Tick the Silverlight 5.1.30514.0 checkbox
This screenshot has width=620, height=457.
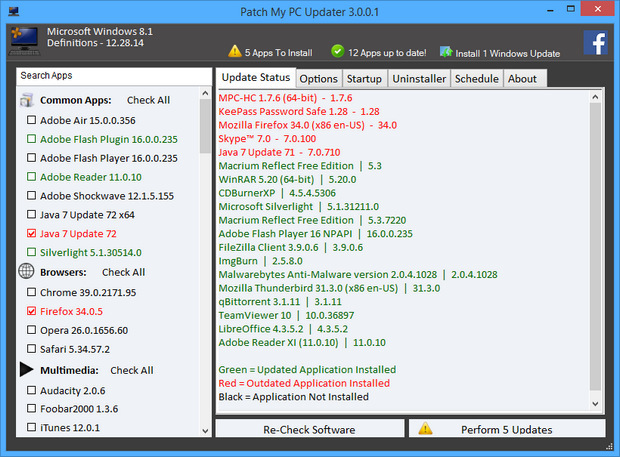[x=31, y=252]
